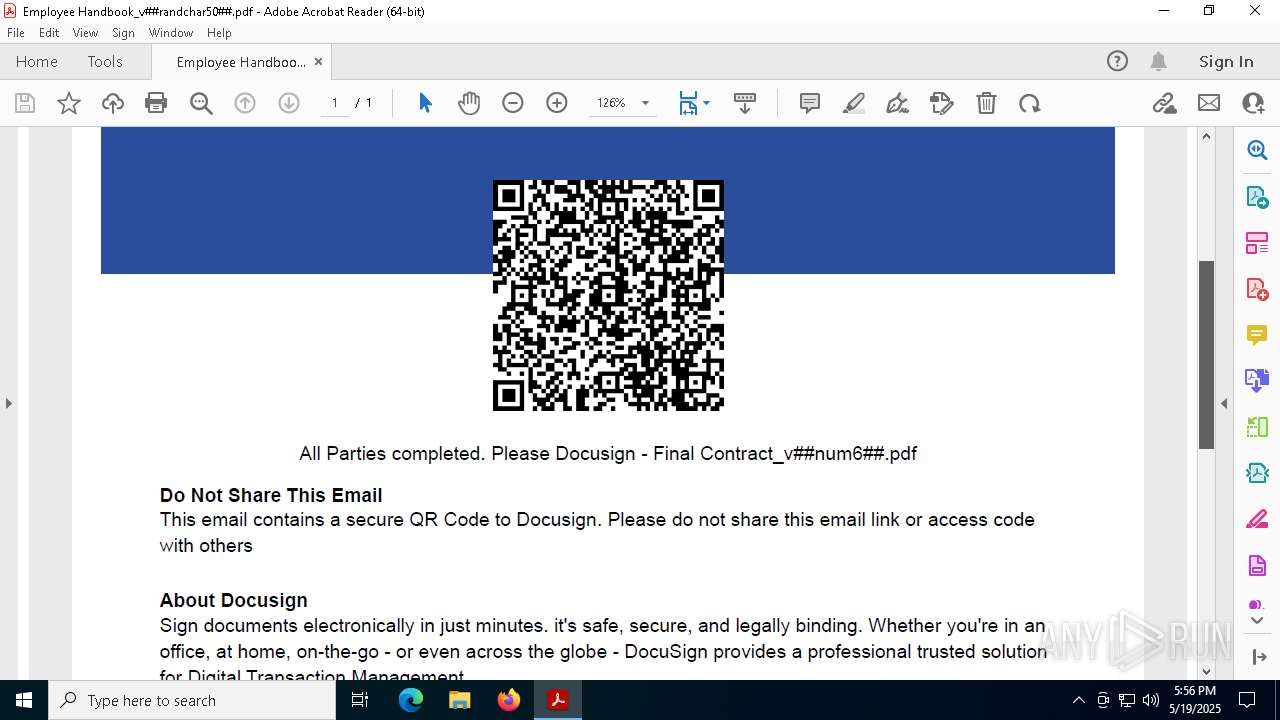Click the upload to cloud icon
Image resolution: width=1280 pixels, height=720 pixels.
pyautogui.click(x=113, y=103)
